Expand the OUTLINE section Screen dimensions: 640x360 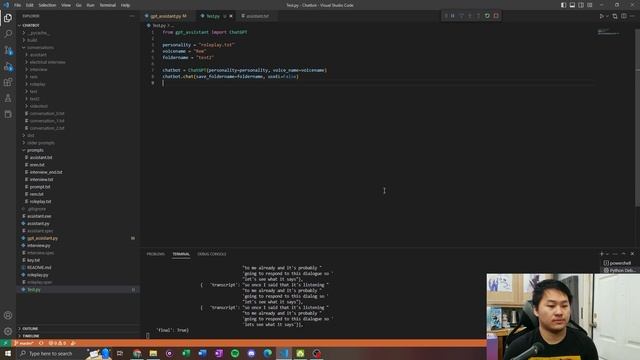pos(78,329)
